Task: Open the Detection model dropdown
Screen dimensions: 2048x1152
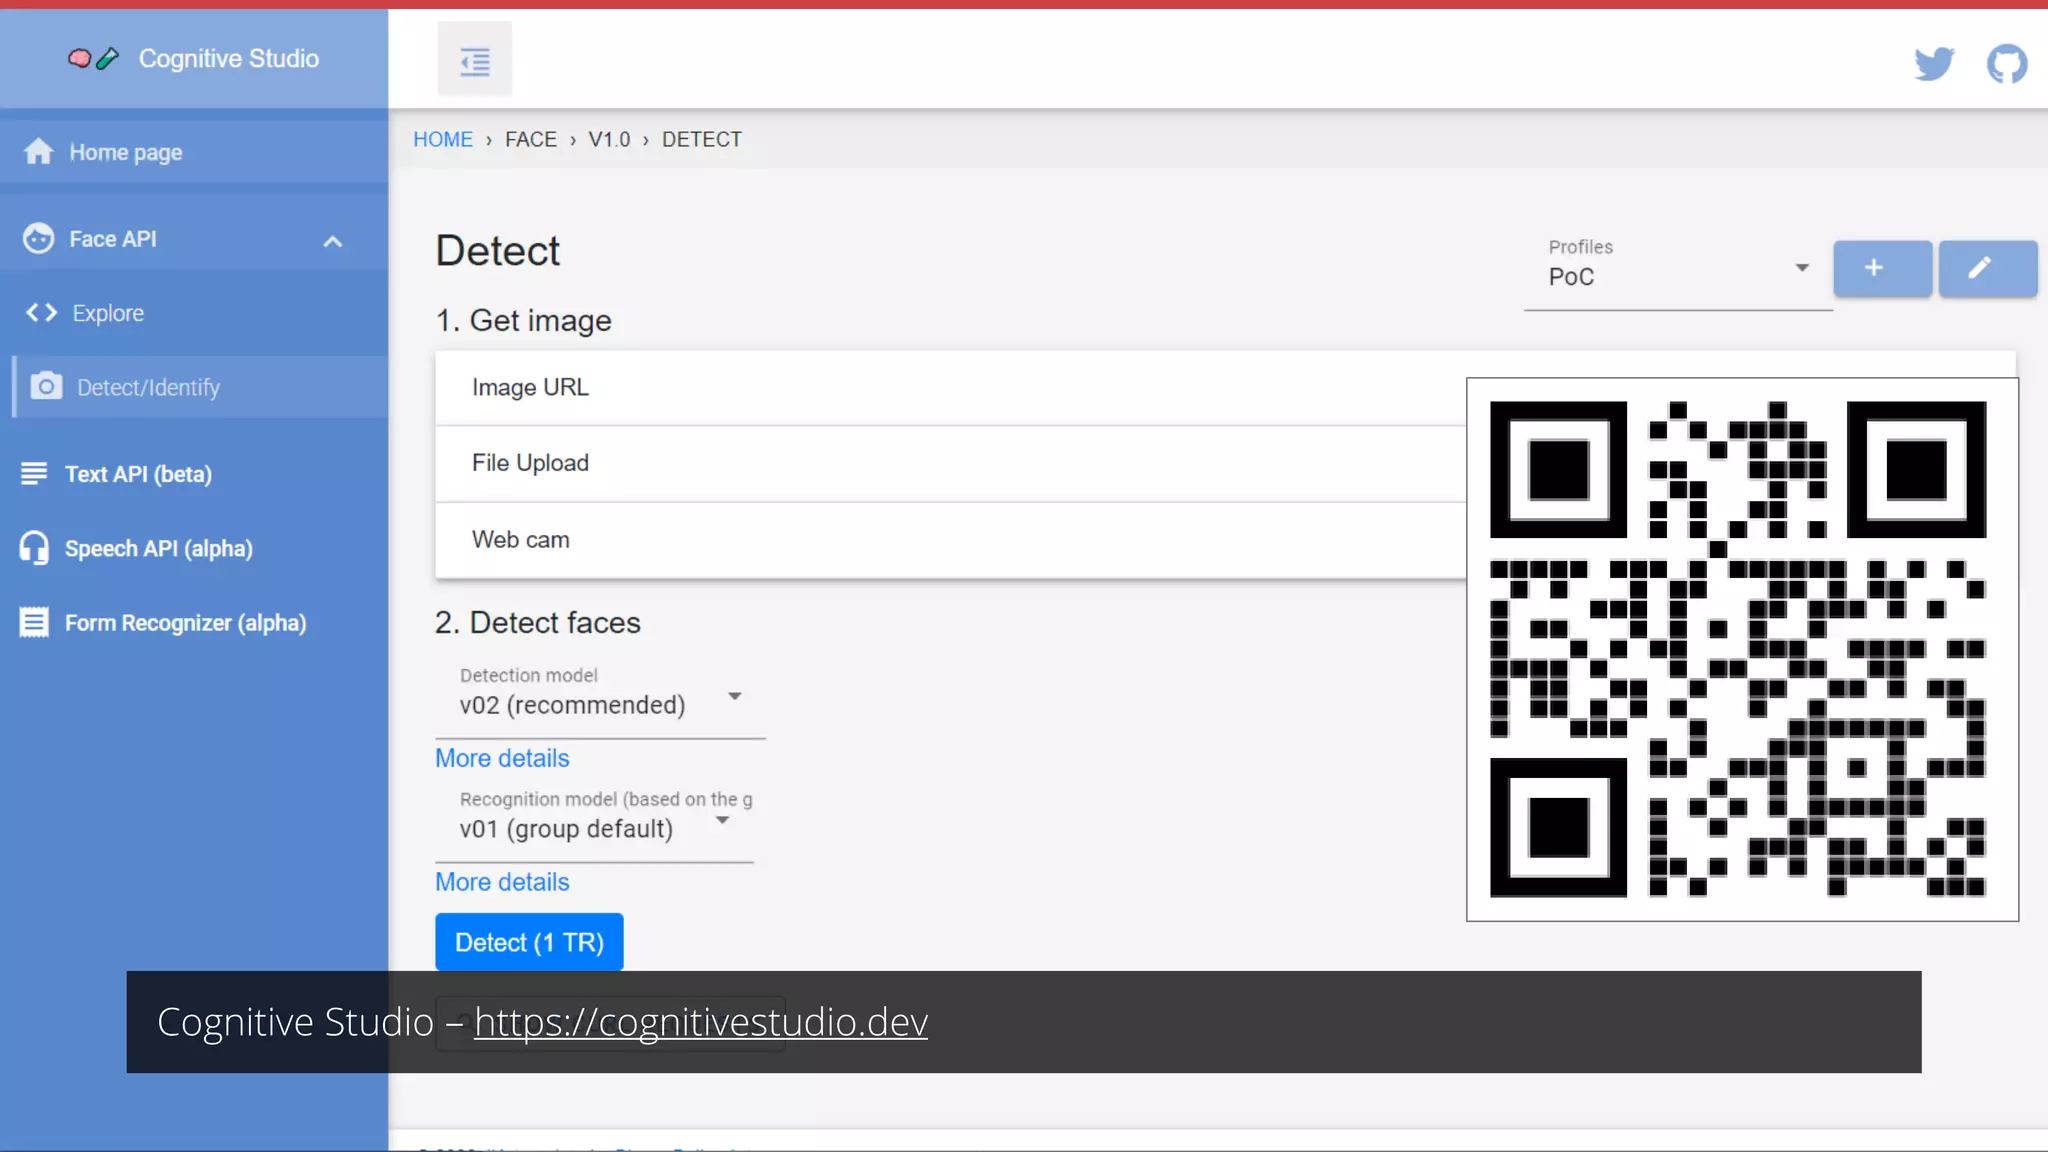Action: pos(600,704)
